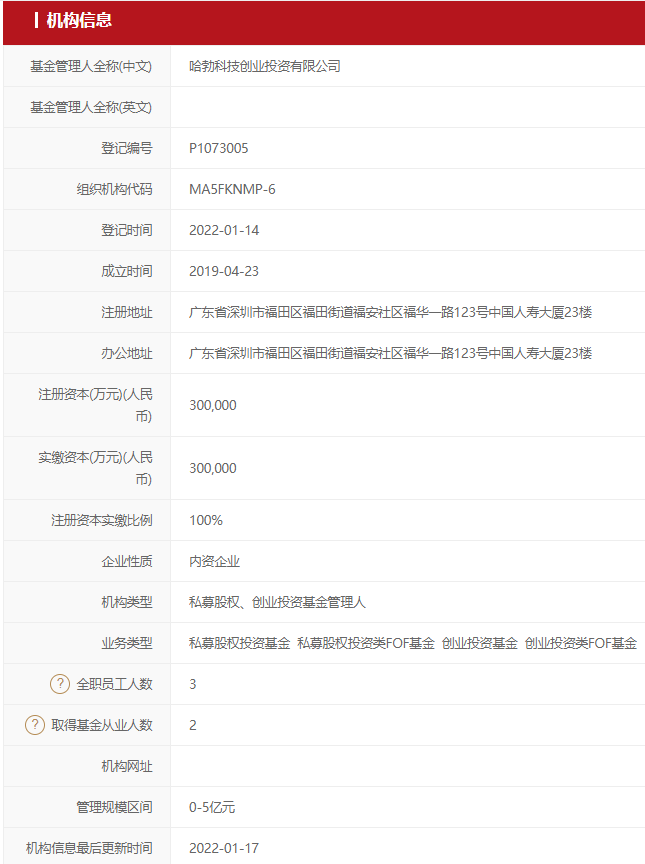
Task: Click paid-in ratio value 100%
Action: [x=205, y=520]
